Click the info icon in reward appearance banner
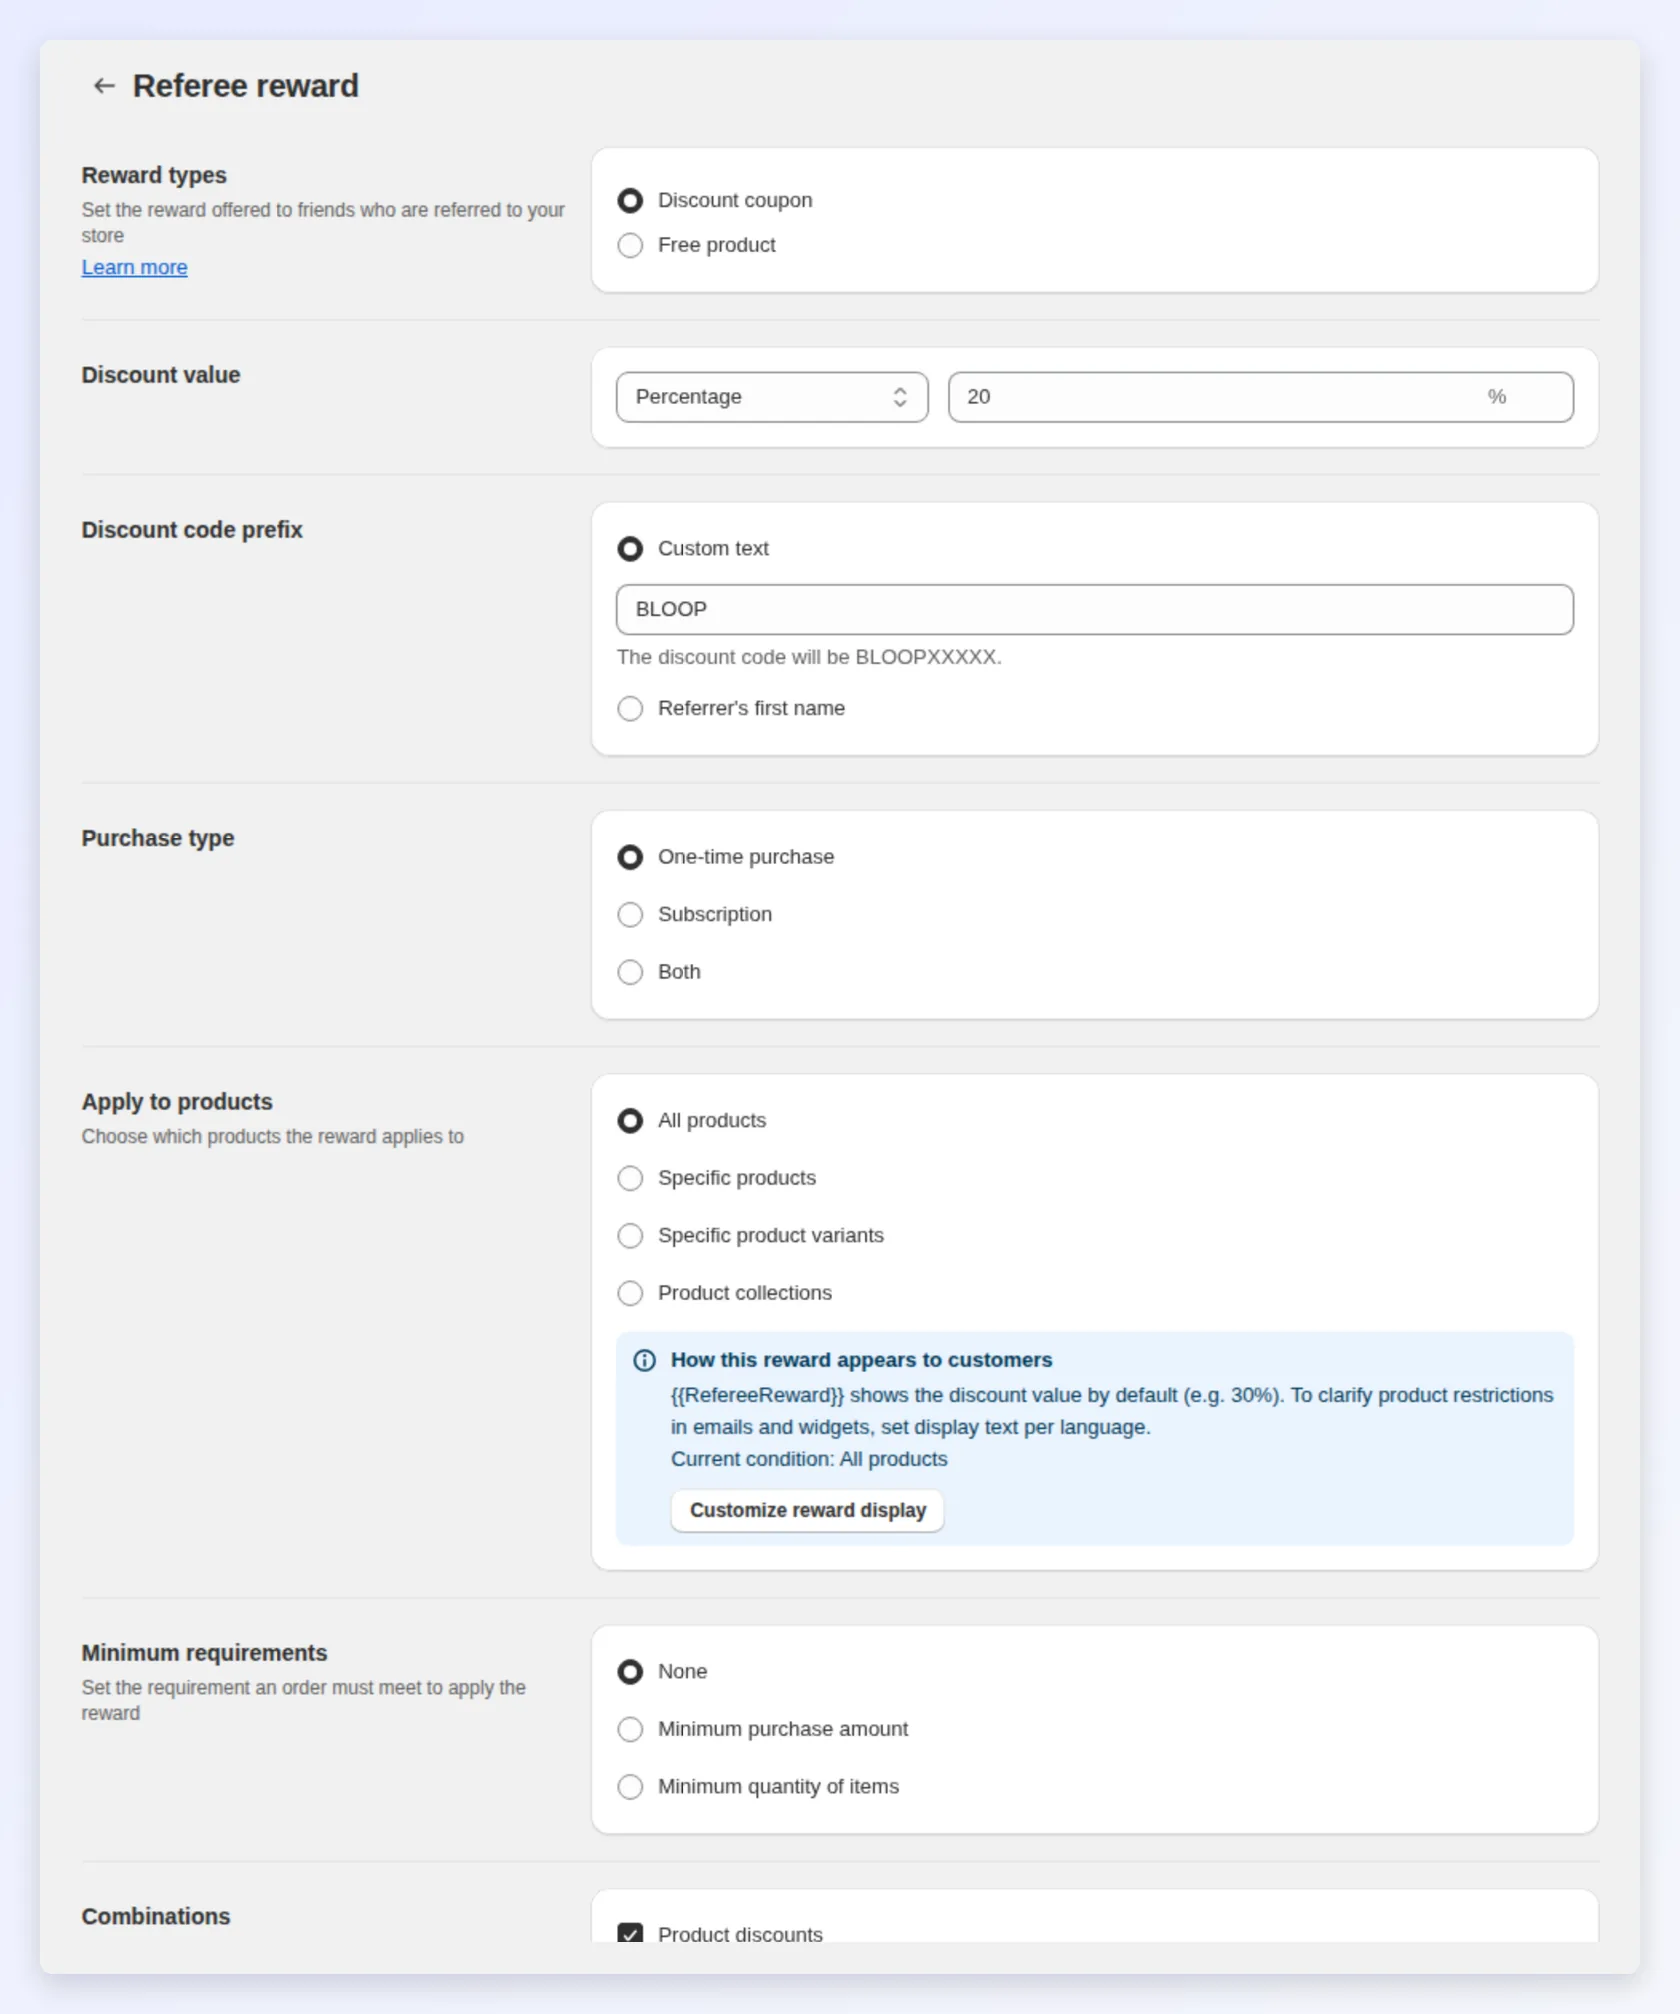Image resolution: width=1680 pixels, height=2014 pixels. [645, 1360]
